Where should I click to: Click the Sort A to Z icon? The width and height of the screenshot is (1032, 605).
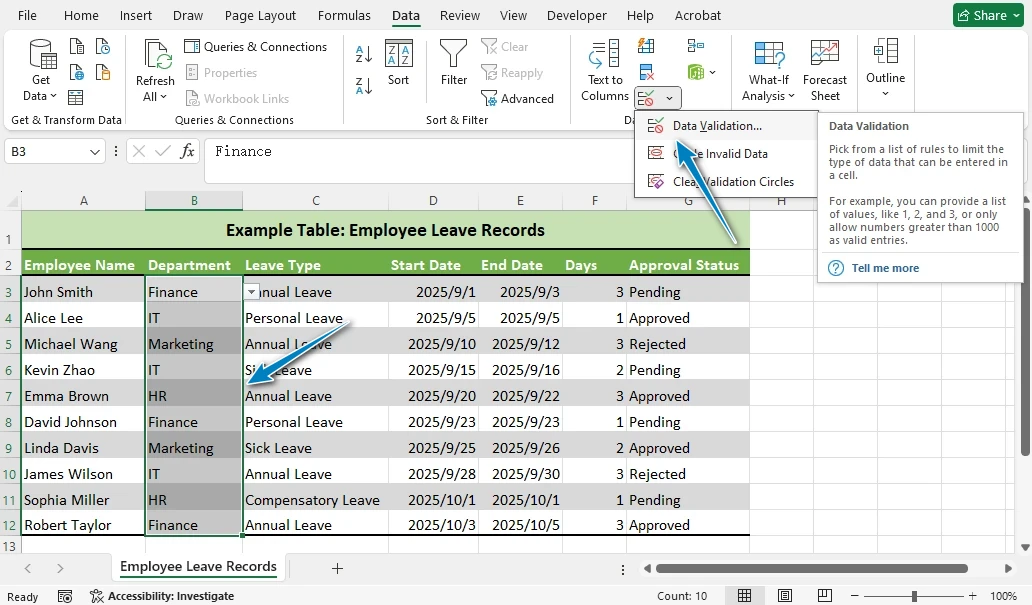coord(364,54)
